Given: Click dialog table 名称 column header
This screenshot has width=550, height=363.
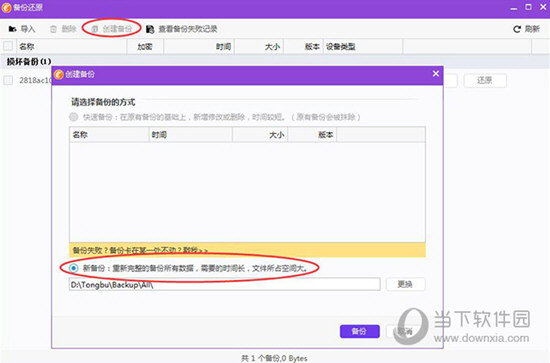Looking at the screenshot, I should [x=109, y=135].
